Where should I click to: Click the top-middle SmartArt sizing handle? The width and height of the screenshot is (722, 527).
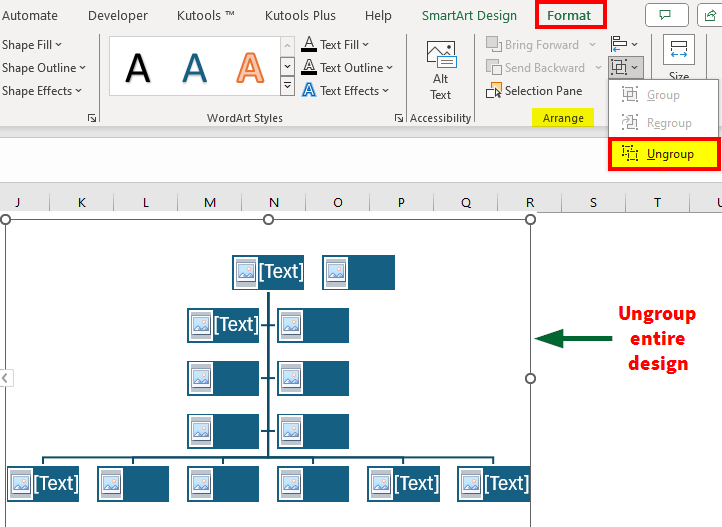click(268, 220)
